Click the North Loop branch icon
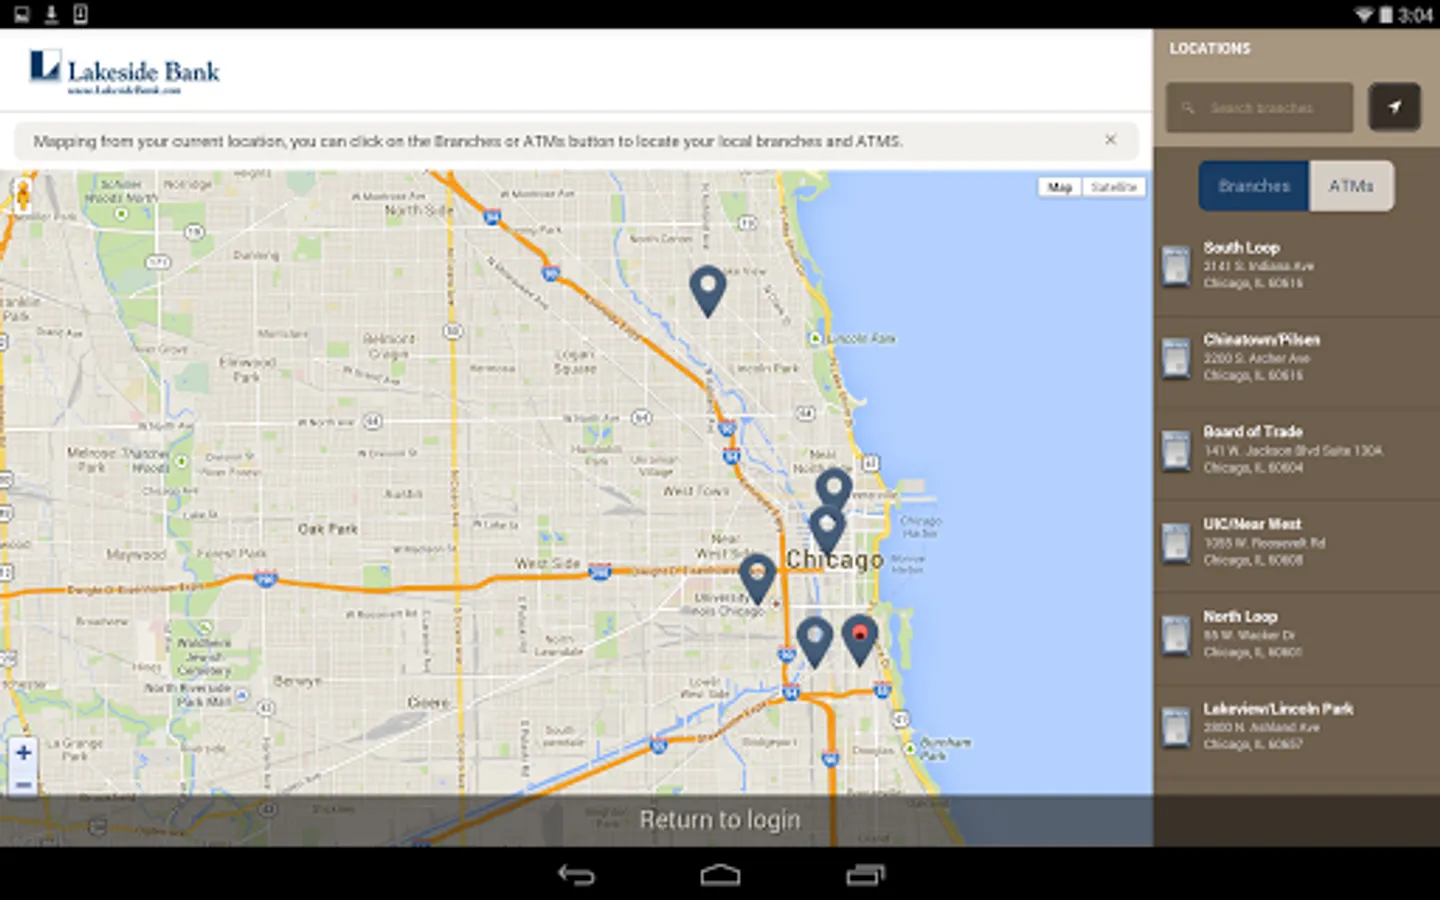 tap(1176, 636)
